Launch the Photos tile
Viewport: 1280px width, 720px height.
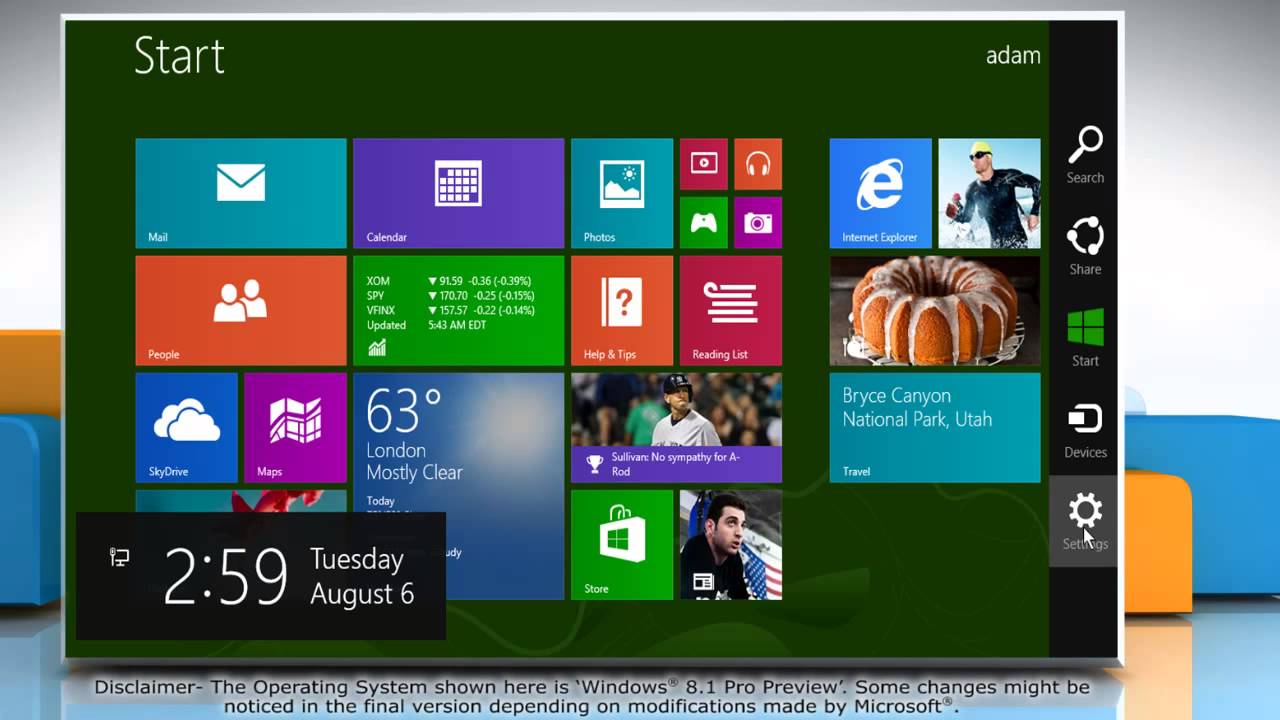pos(622,193)
